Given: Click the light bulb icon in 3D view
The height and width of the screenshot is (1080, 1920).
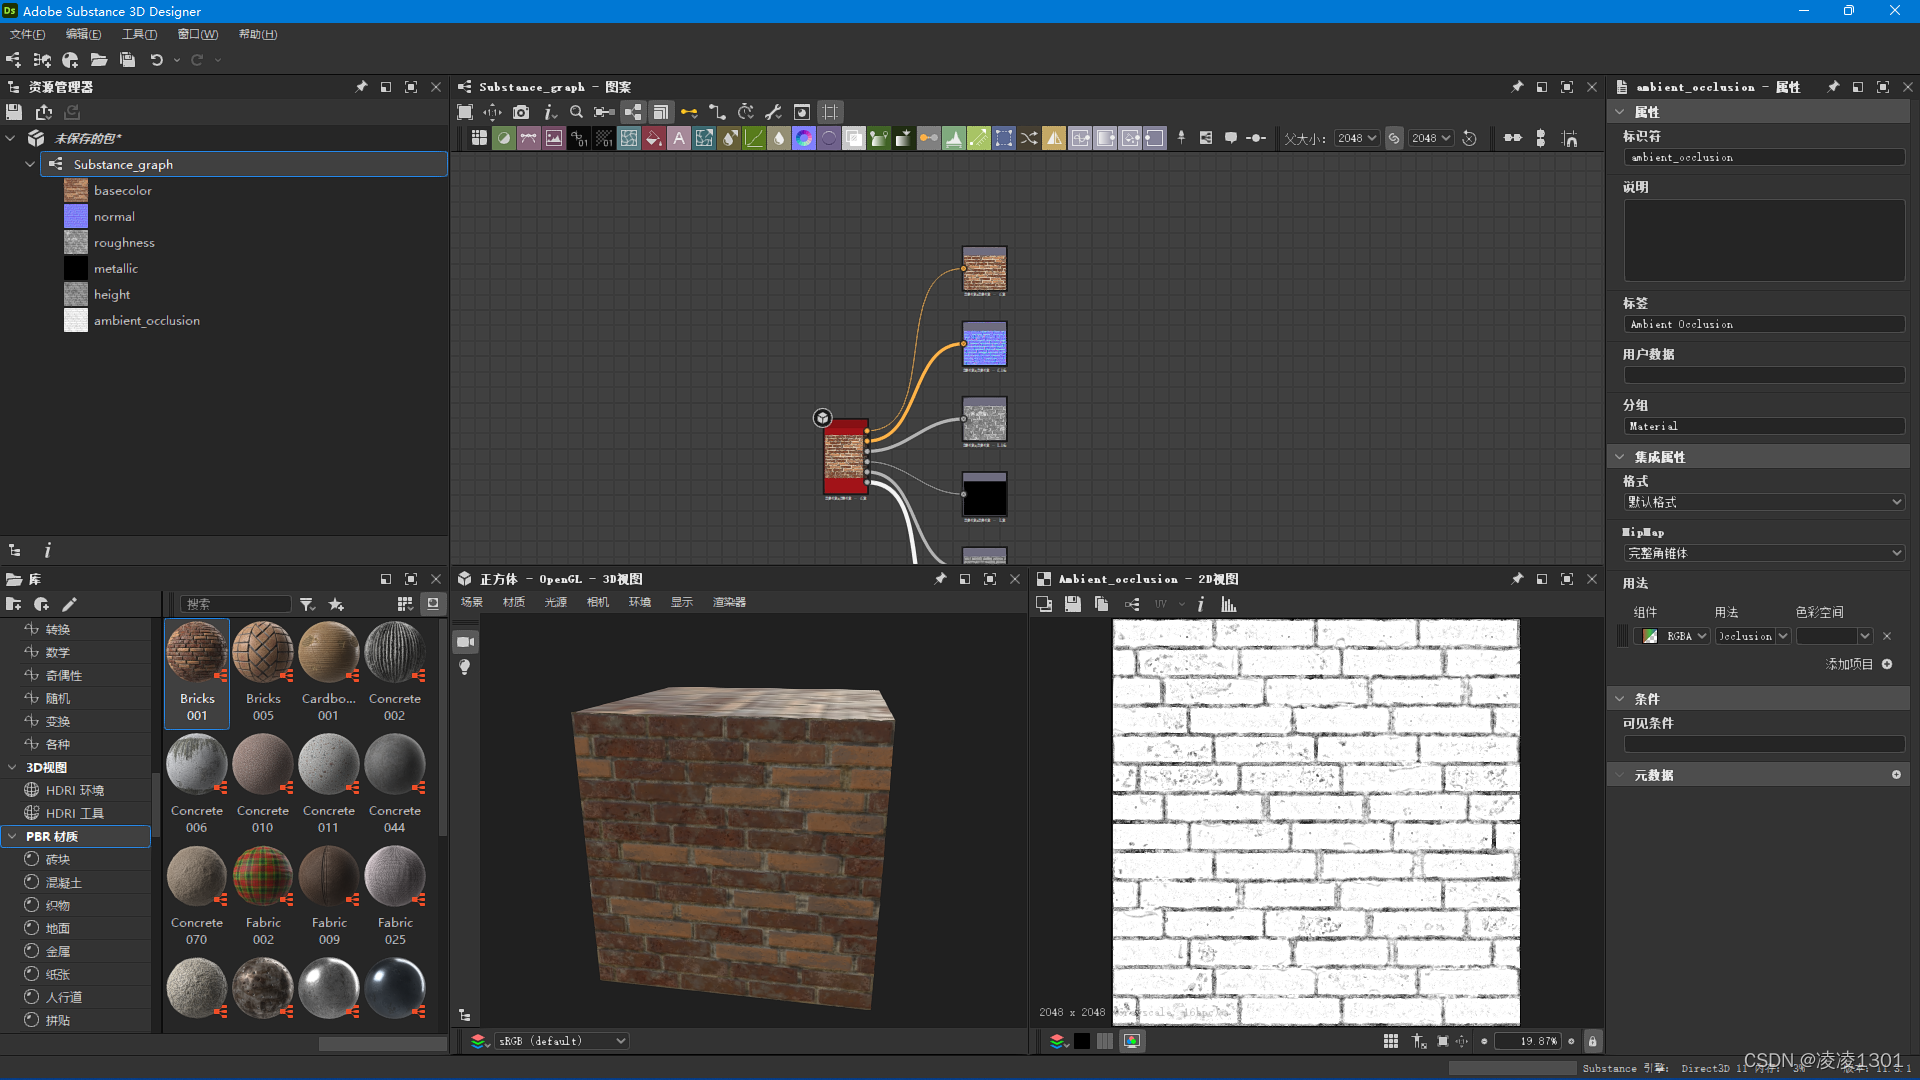Looking at the screenshot, I should (465, 667).
